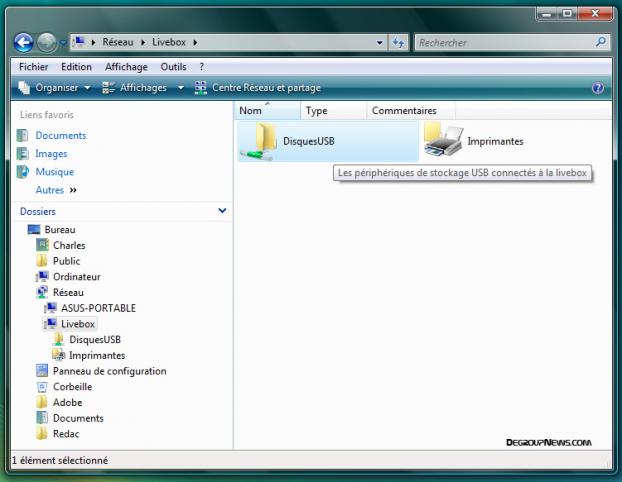Click the Documents favorite link
622x482 pixels.
(x=60, y=136)
